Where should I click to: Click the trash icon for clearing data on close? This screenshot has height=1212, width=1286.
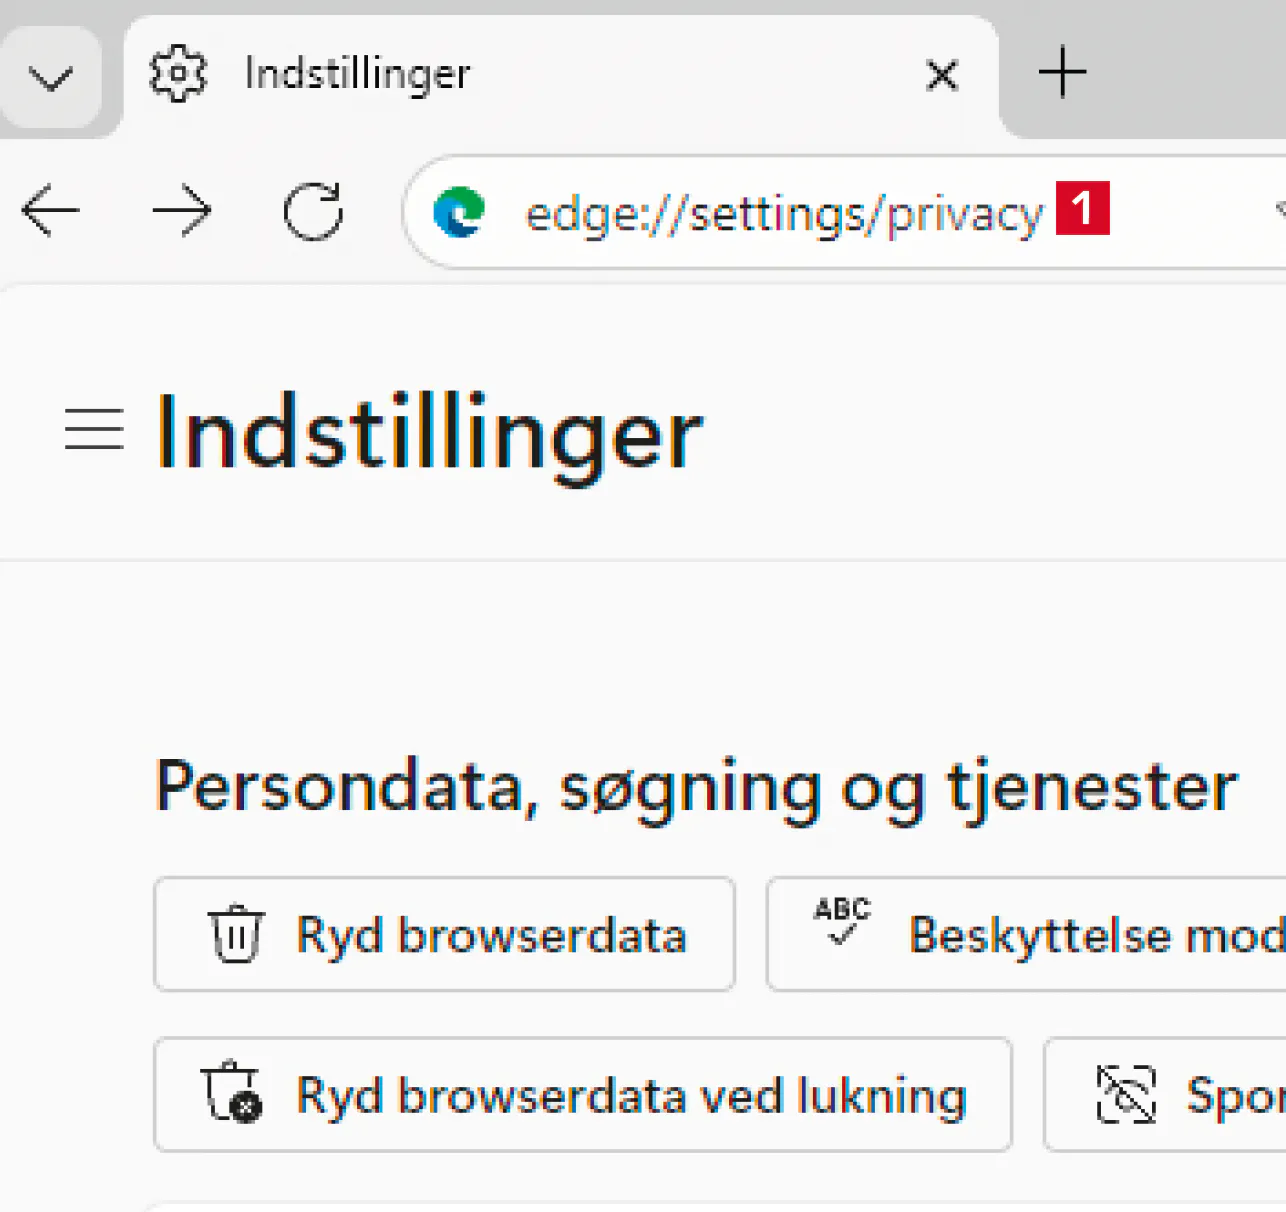232,1094
